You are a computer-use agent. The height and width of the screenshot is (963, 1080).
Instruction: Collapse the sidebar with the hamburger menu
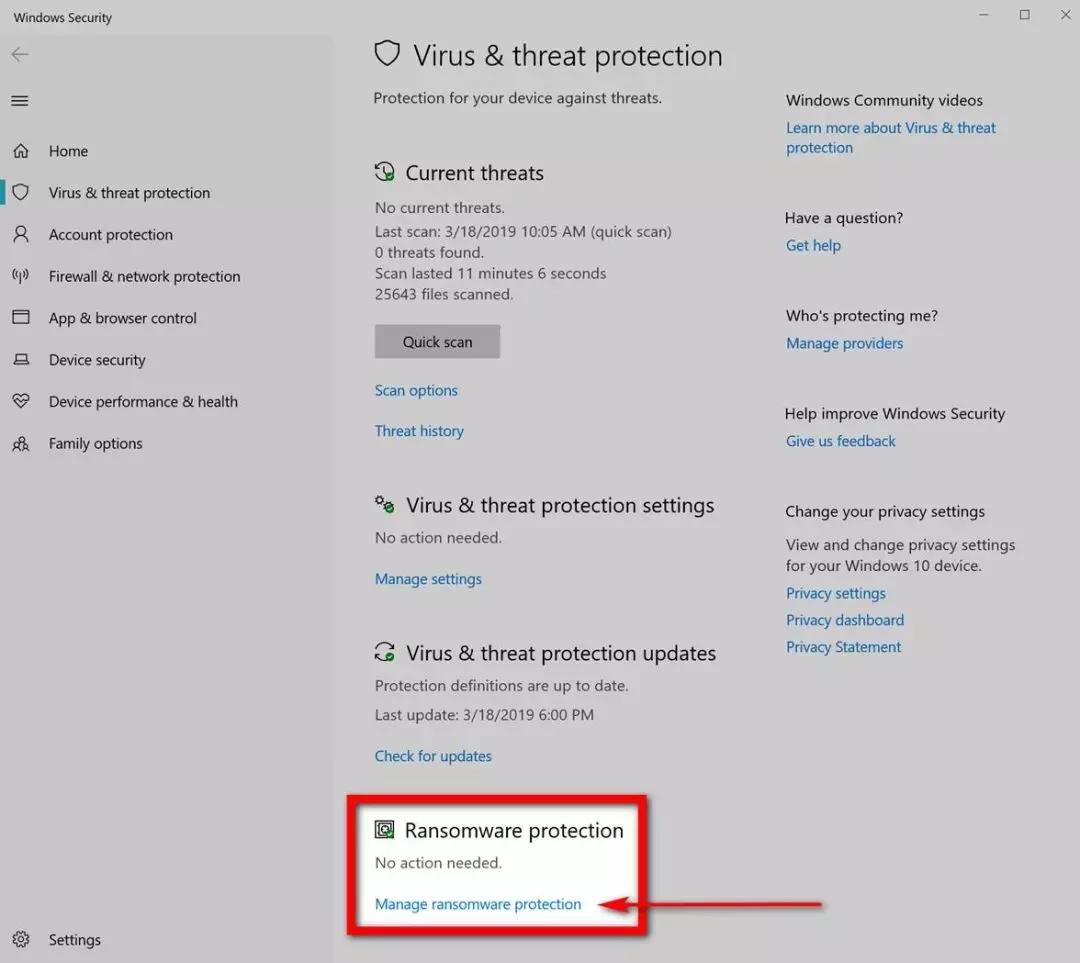pyautogui.click(x=20, y=100)
